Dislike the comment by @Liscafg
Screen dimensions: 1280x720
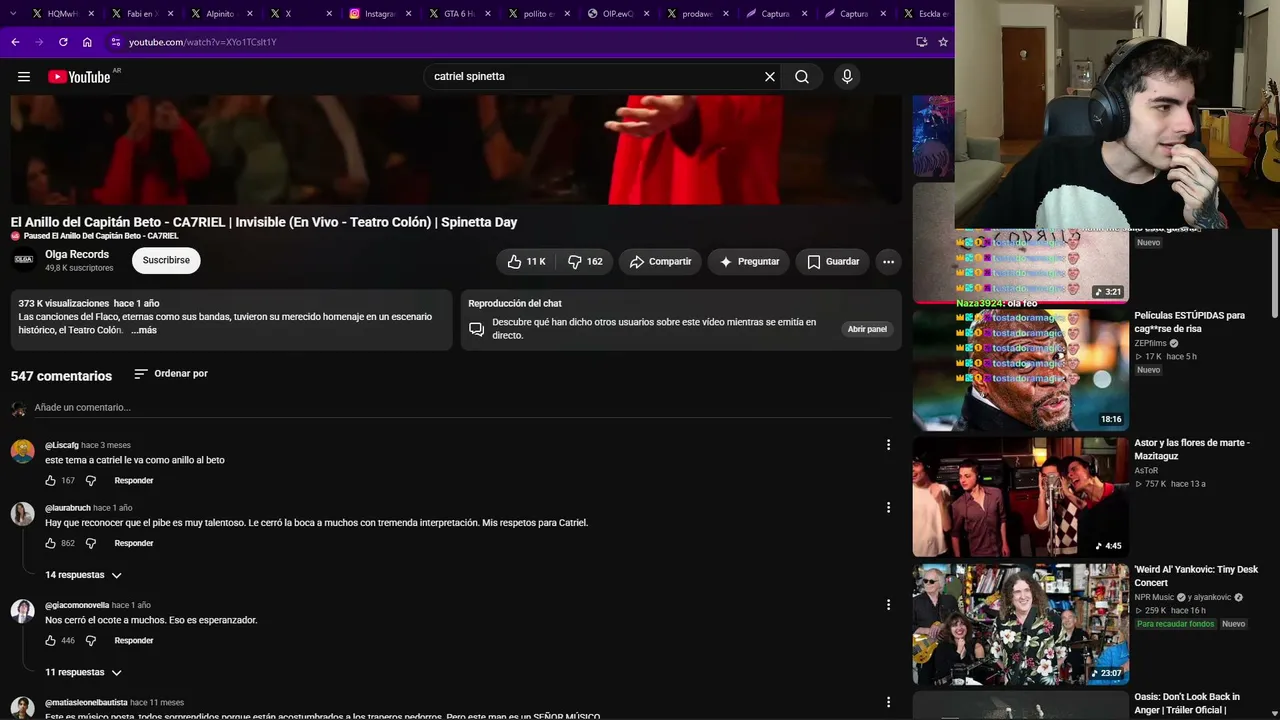[x=91, y=481]
